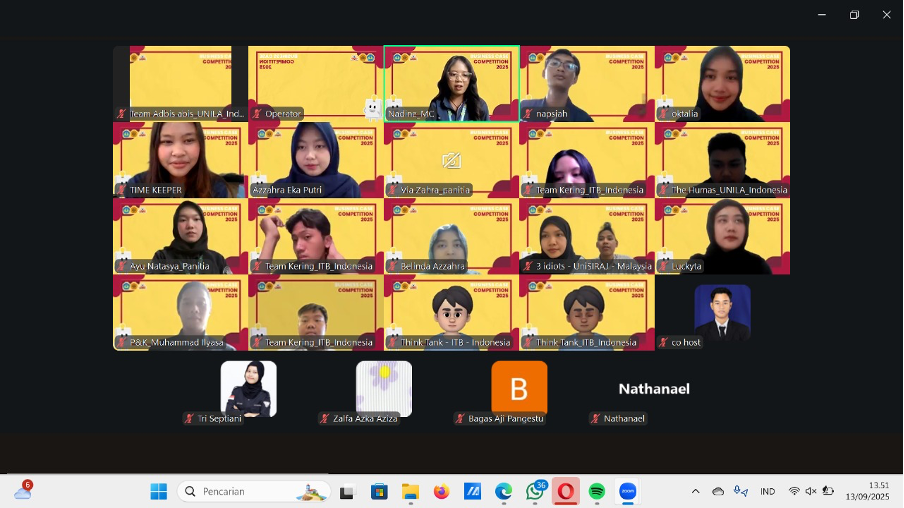Click the Microsoft Store taskbar icon
The image size is (904, 508).
point(379,491)
